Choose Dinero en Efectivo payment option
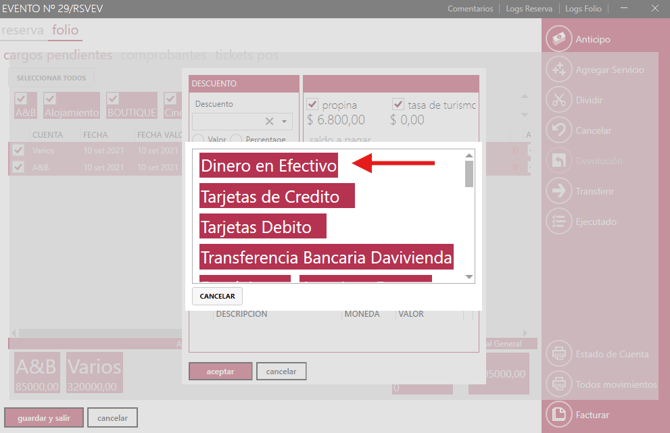 tap(268, 164)
